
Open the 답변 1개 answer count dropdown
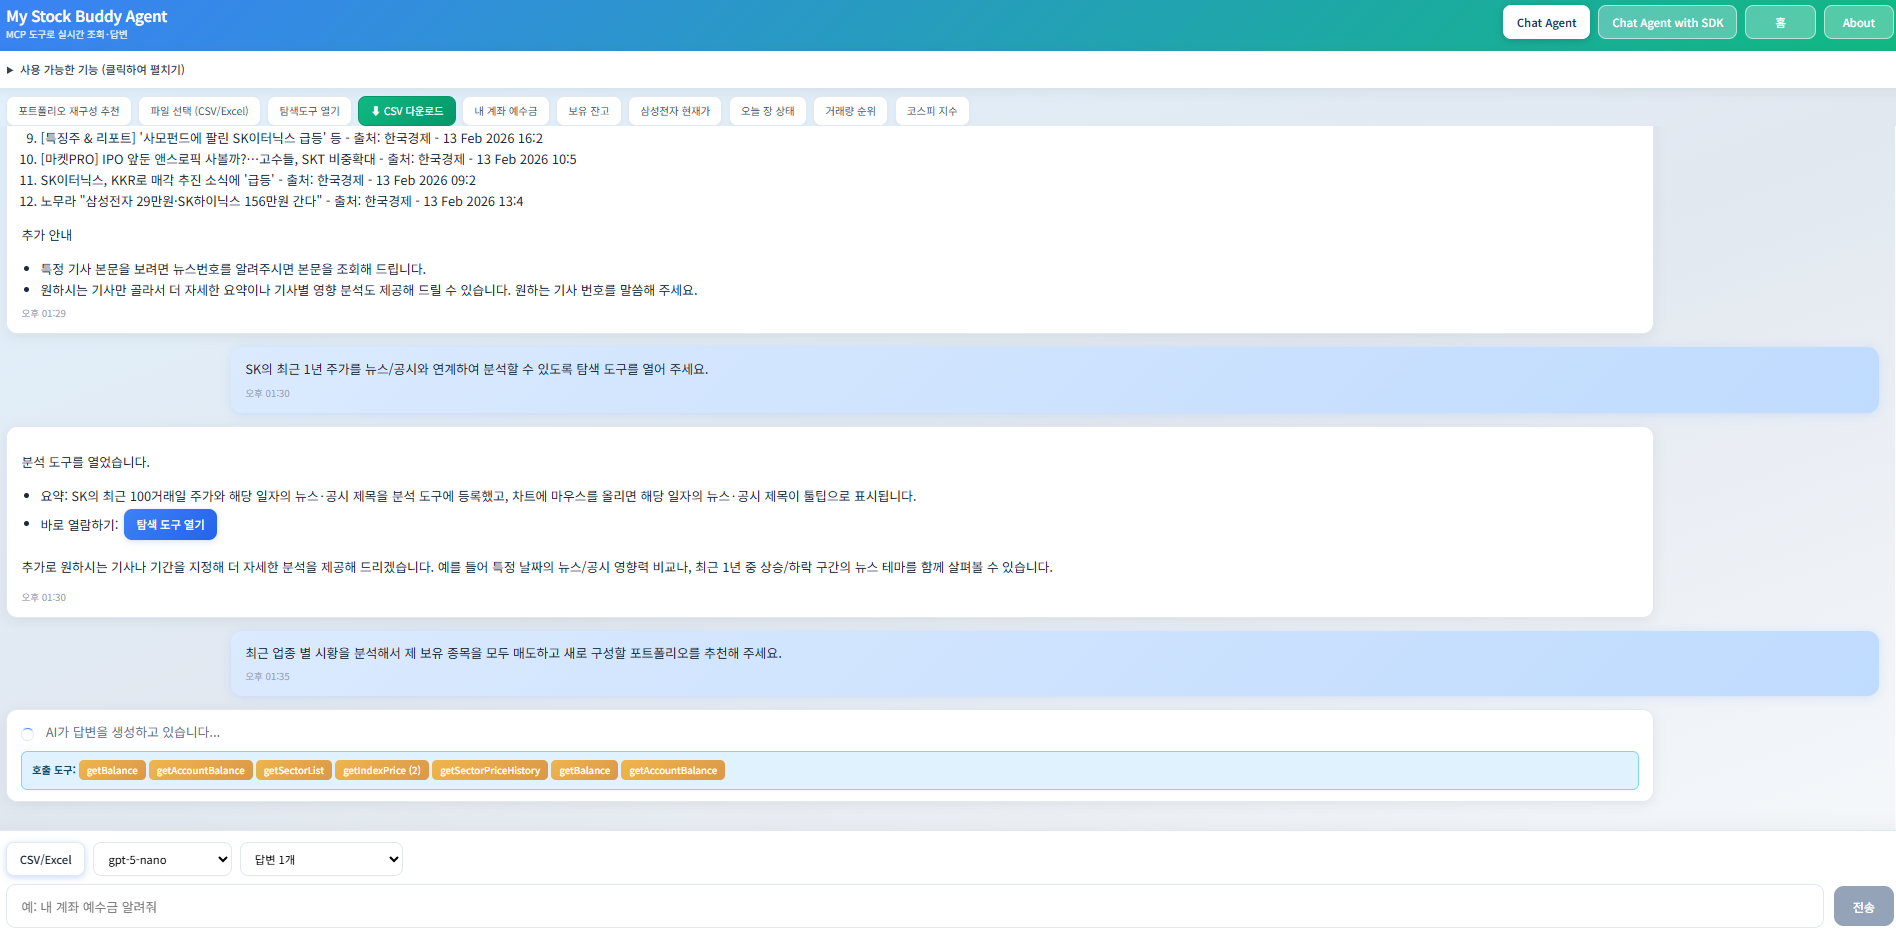321,859
